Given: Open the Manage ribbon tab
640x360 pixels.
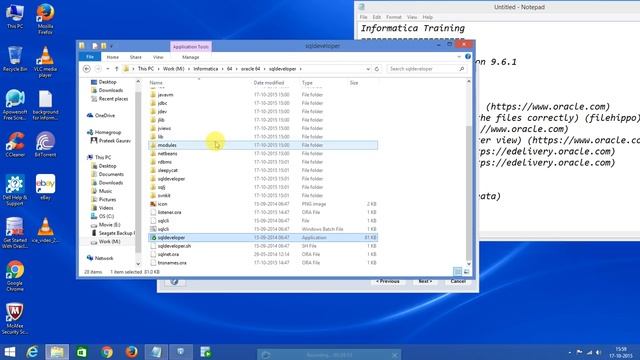Looking at the screenshot, I should click(x=191, y=57).
